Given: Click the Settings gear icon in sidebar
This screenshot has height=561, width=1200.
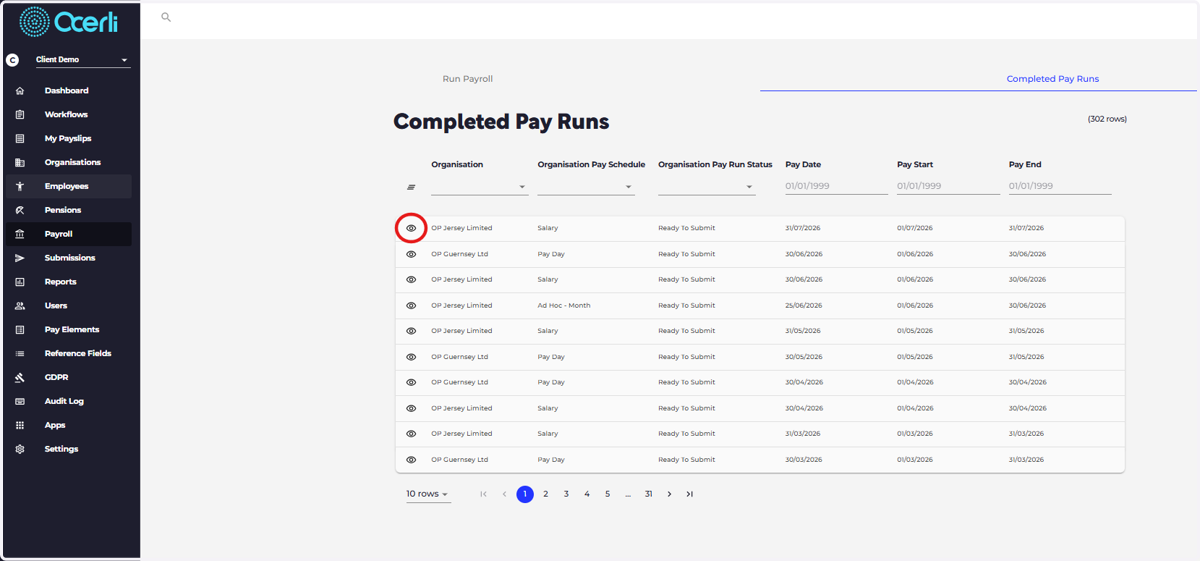Looking at the screenshot, I should (20, 449).
